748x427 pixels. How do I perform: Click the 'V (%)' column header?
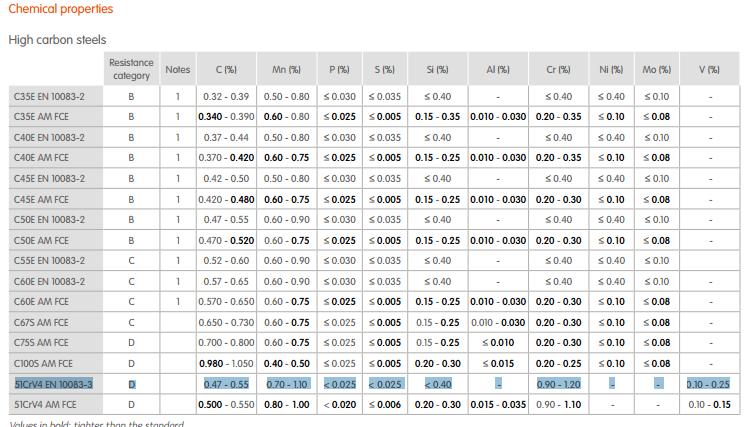click(709, 69)
